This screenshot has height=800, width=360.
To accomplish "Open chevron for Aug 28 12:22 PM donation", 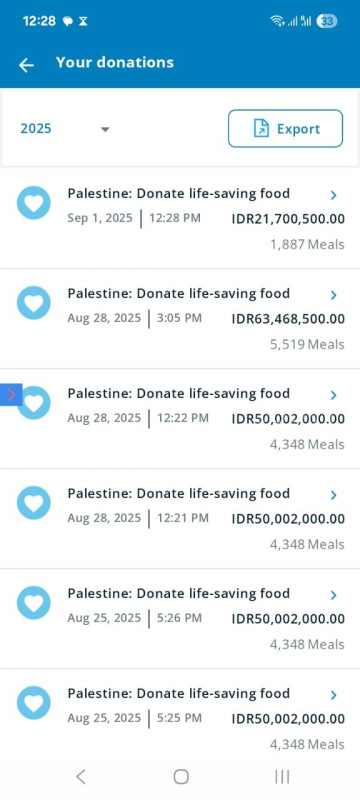I will pyautogui.click(x=333, y=395).
